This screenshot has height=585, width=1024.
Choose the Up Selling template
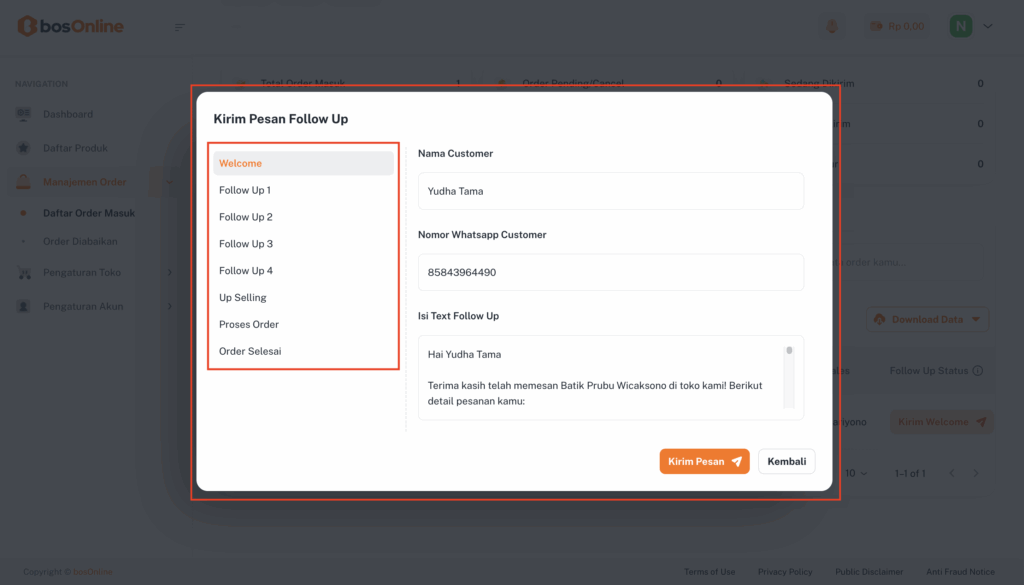[x=243, y=298]
